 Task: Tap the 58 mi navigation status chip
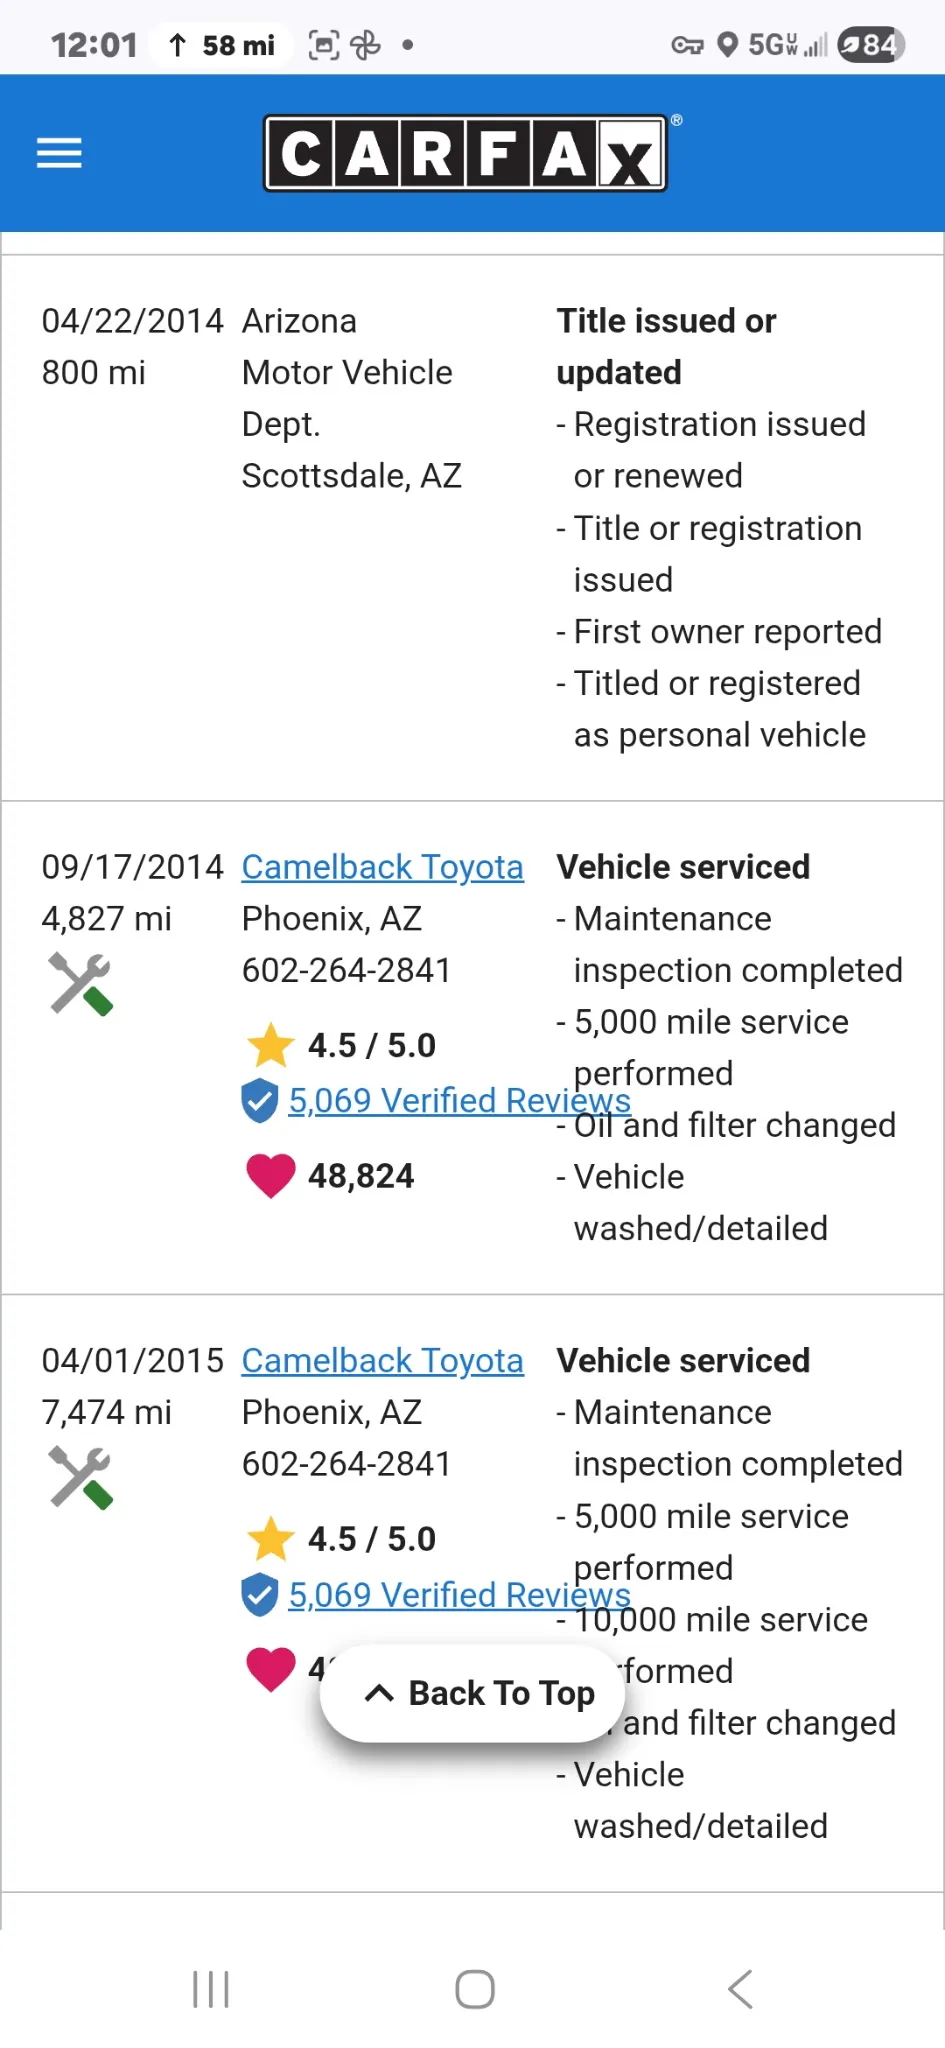pyautogui.click(x=221, y=45)
